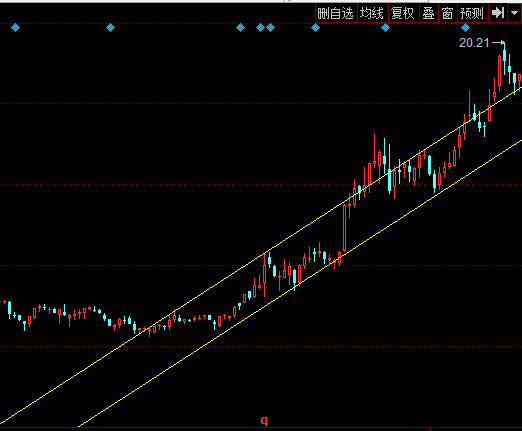The width and height of the screenshot is (522, 431).
Task: Select the lower yellow channel trend line
Action: [x=300, y=283]
